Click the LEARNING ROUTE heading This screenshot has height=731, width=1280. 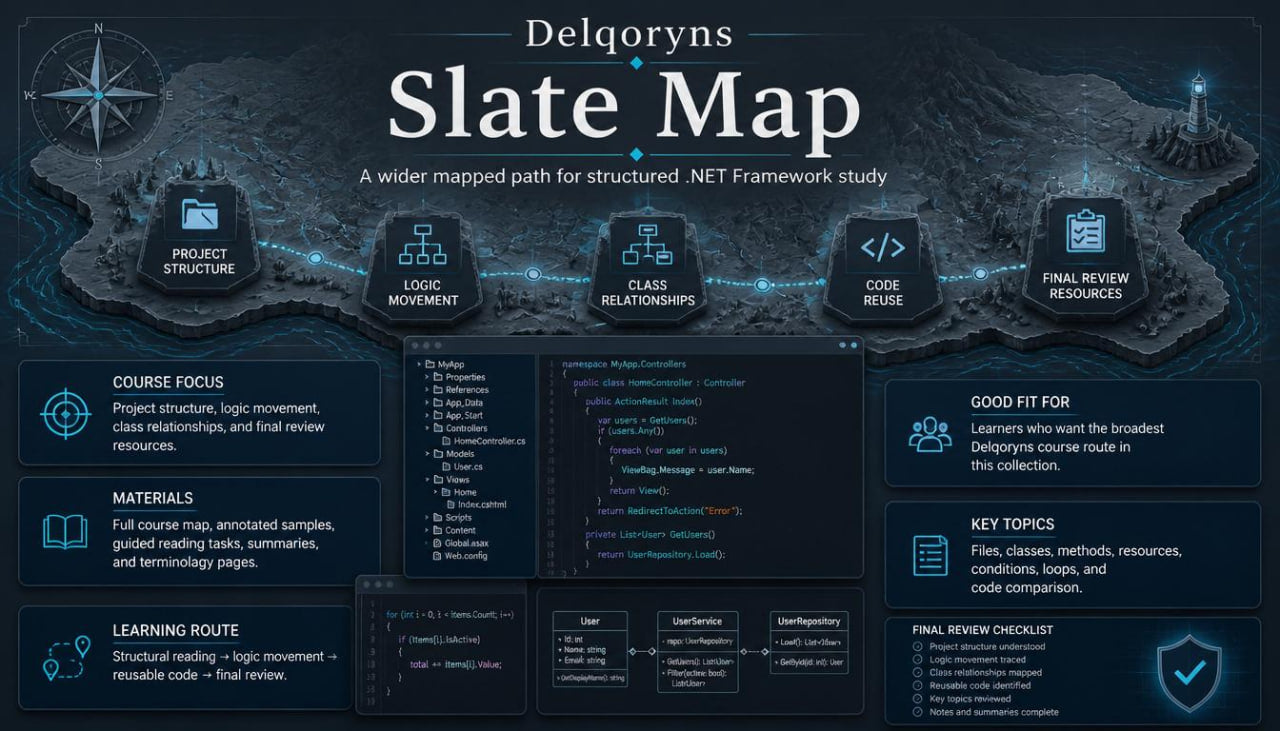176,630
